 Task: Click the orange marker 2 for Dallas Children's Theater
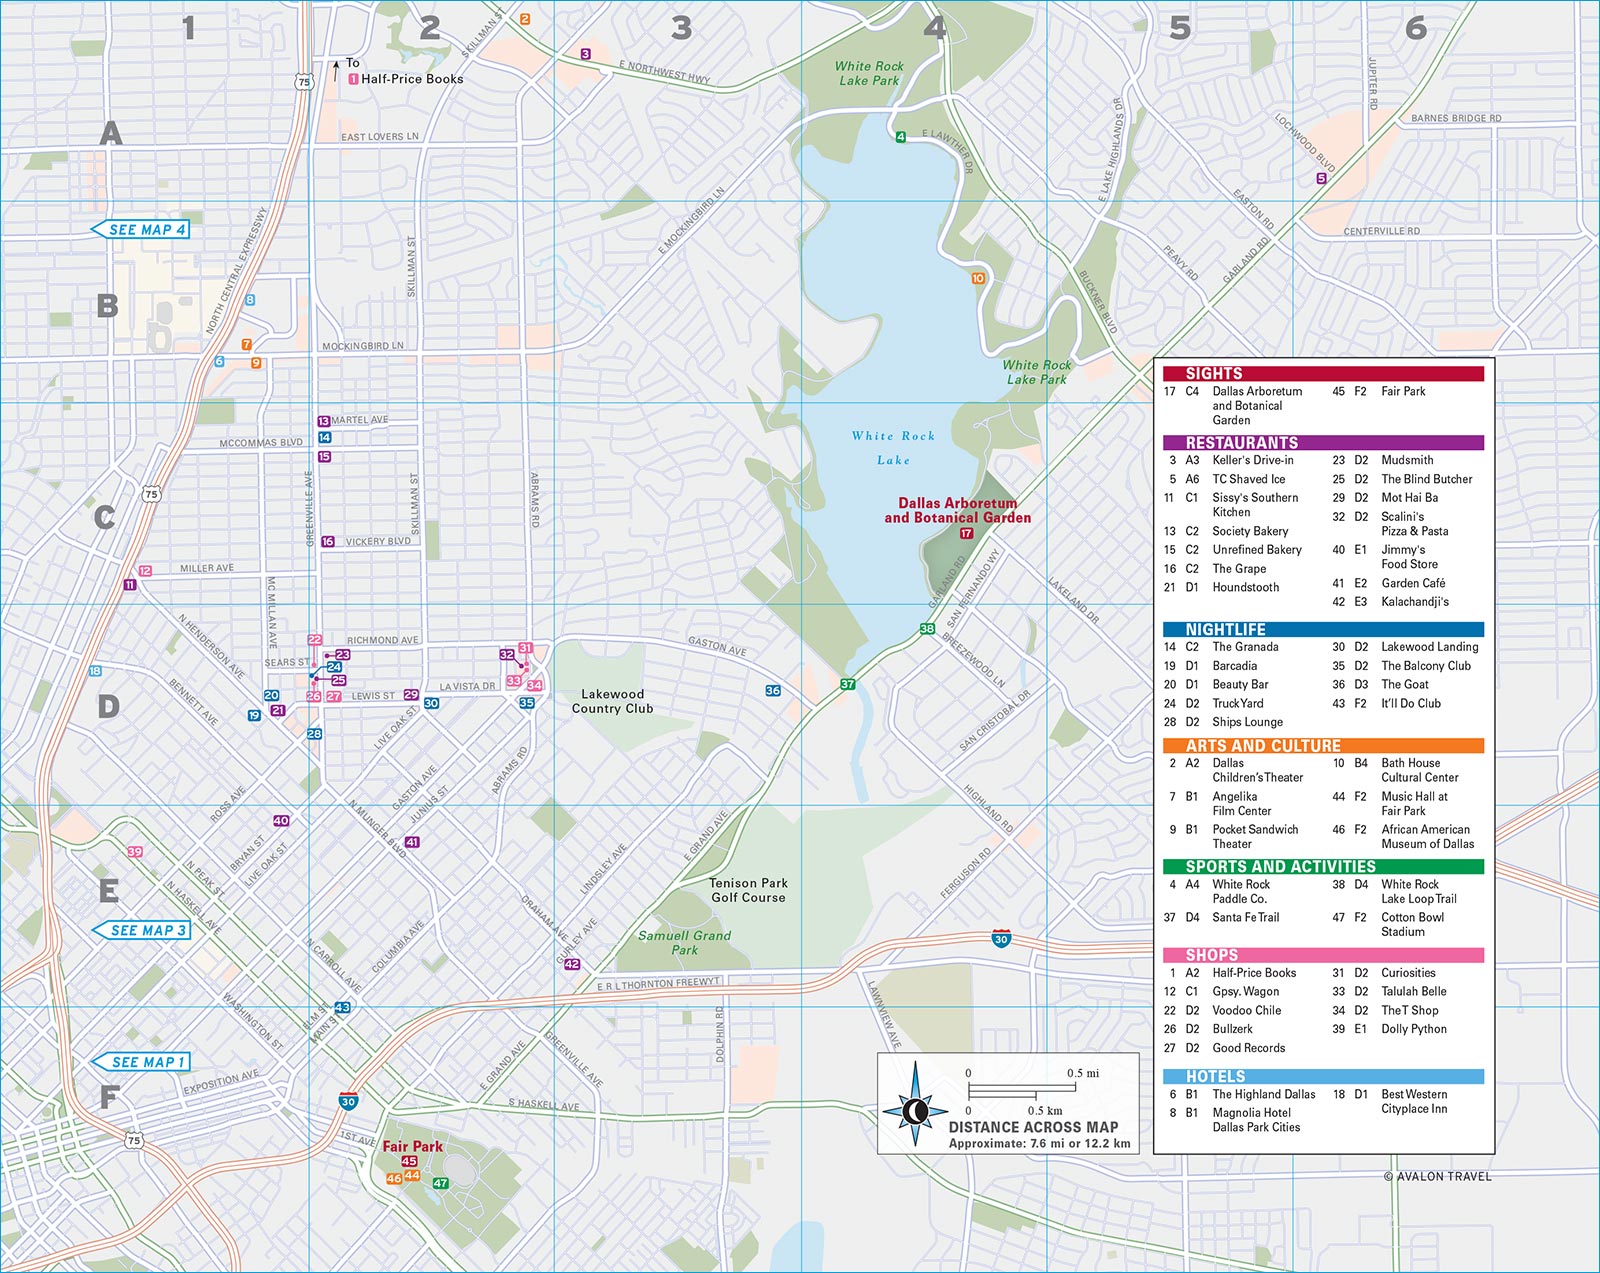[525, 19]
